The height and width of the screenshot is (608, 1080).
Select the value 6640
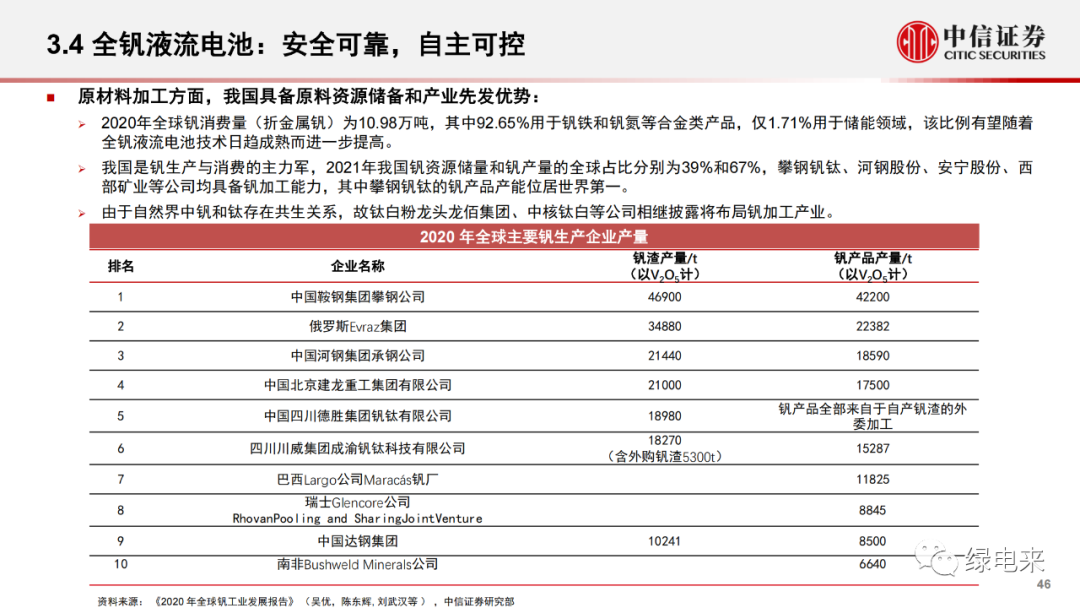[x=873, y=565]
